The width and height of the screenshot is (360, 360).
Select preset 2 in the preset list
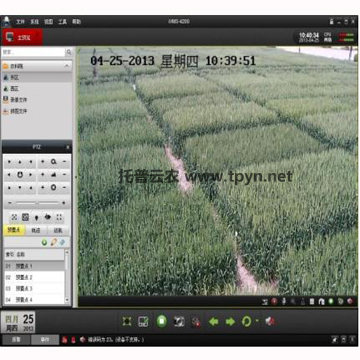(34, 277)
